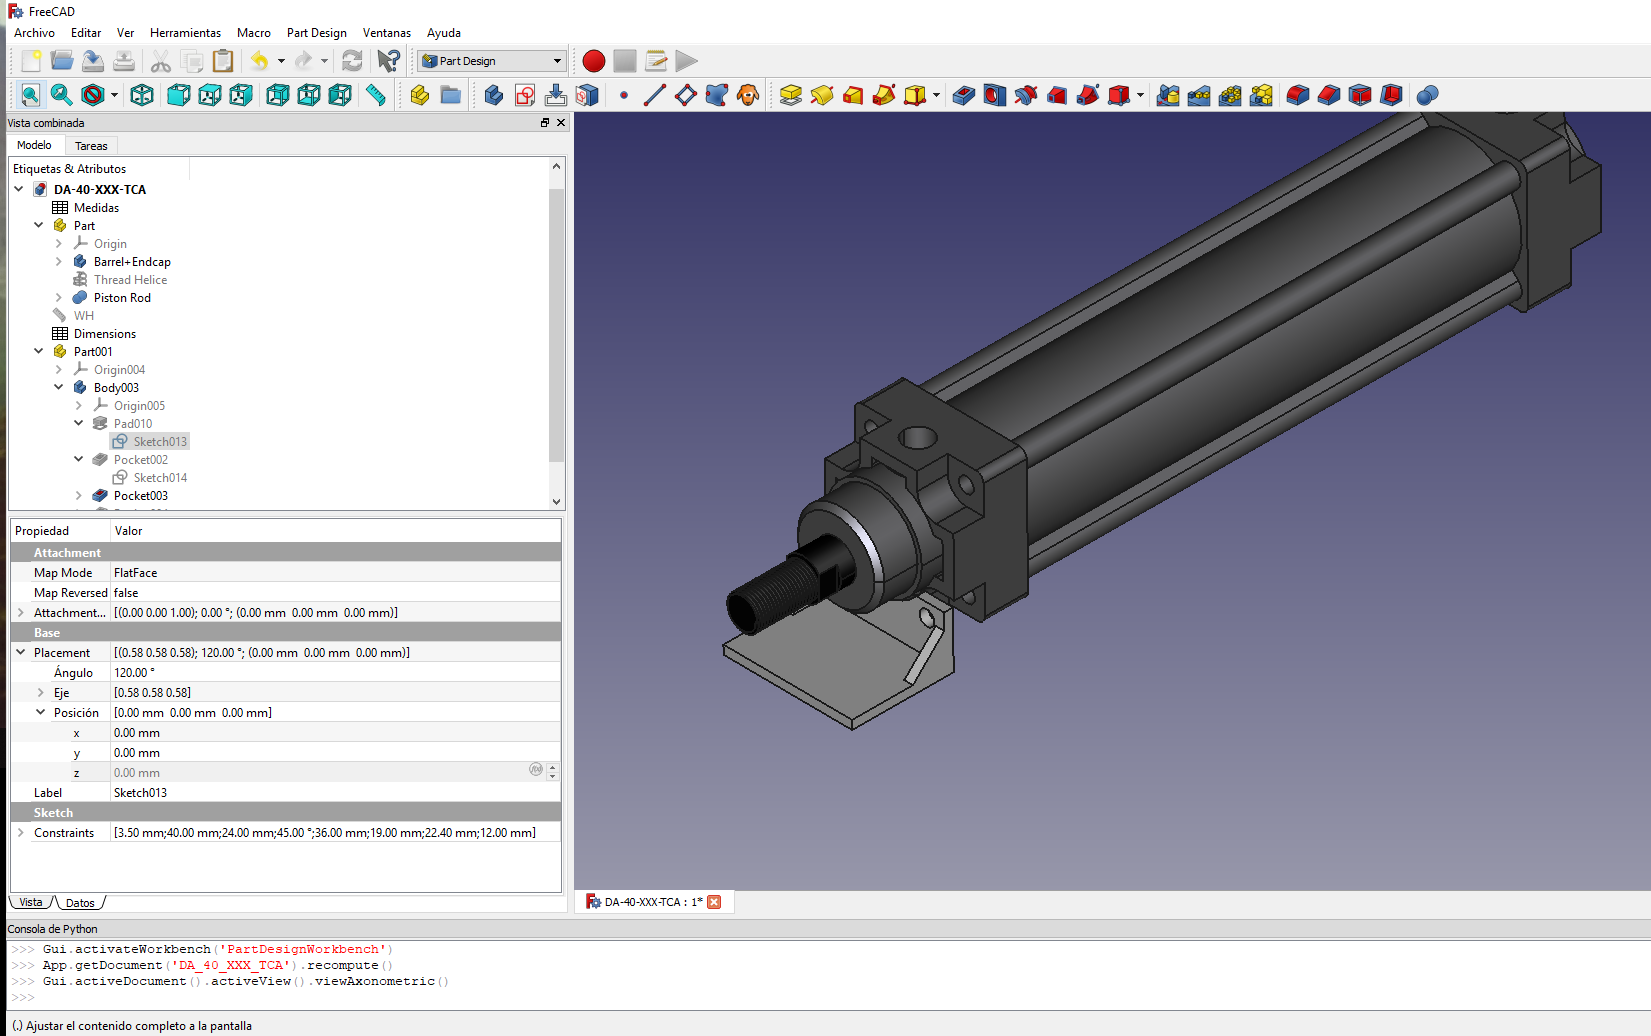
Task: Select the Datos property tab
Action: (80, 903)
